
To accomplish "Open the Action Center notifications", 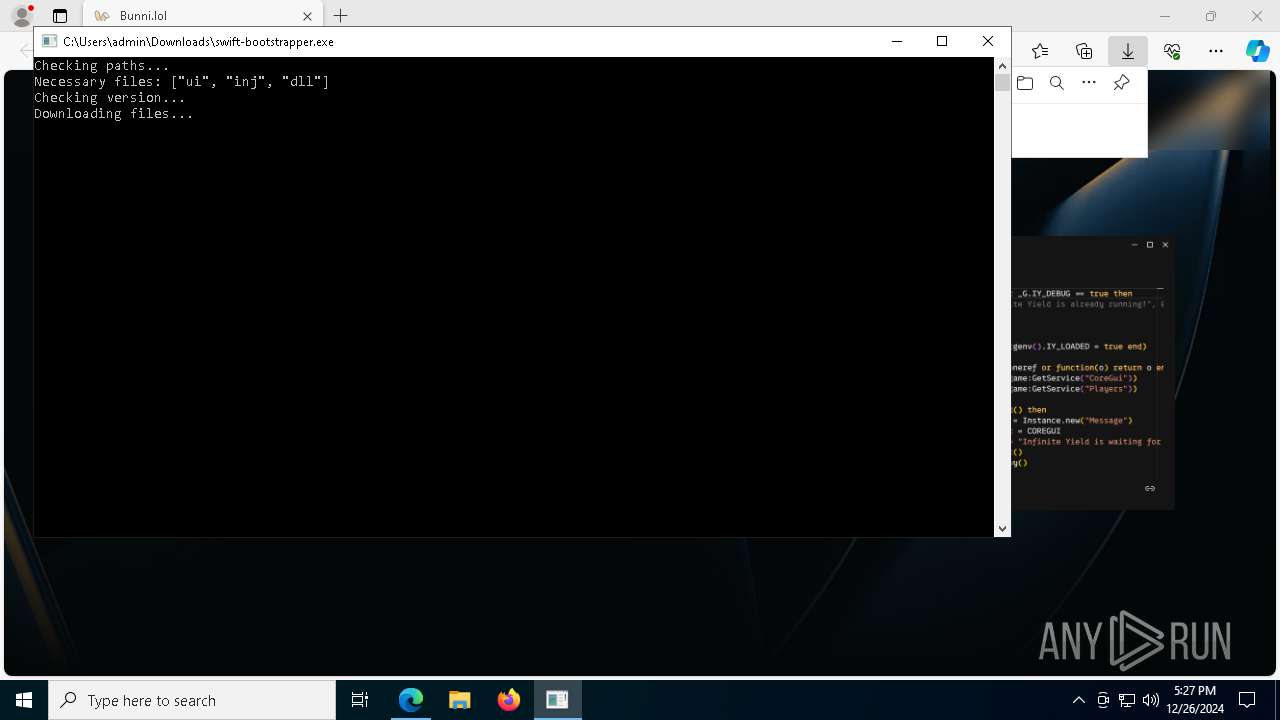I will 1247,700.
